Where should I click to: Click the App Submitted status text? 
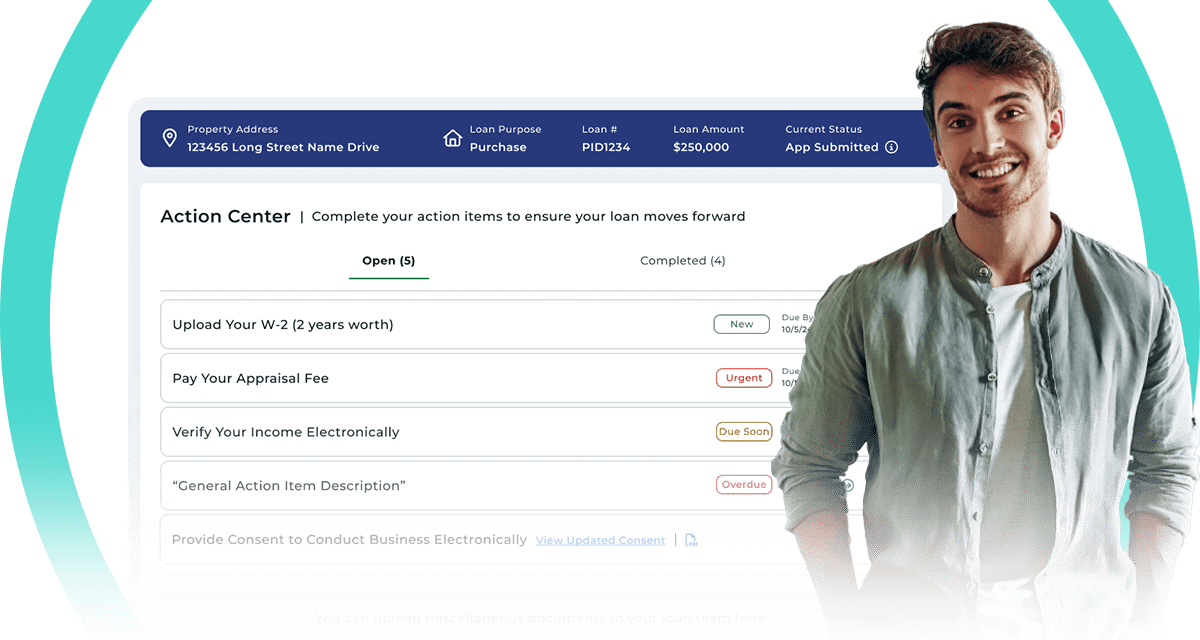point(832,147)
